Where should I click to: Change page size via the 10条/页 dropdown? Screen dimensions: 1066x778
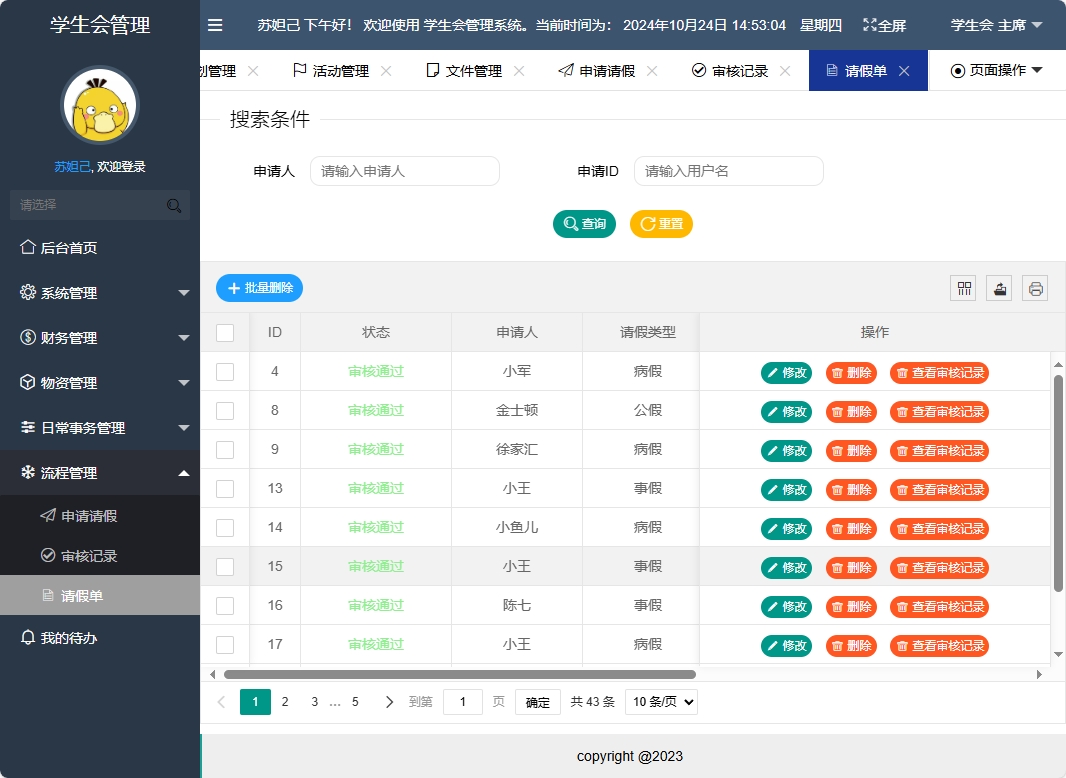tap(660, 701)
